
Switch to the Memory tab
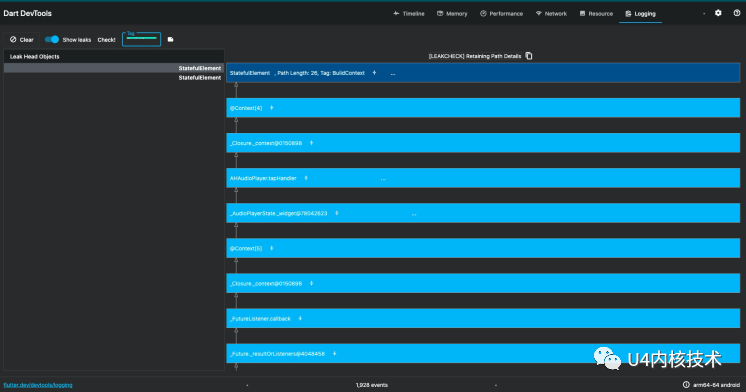tap(452, 14)
